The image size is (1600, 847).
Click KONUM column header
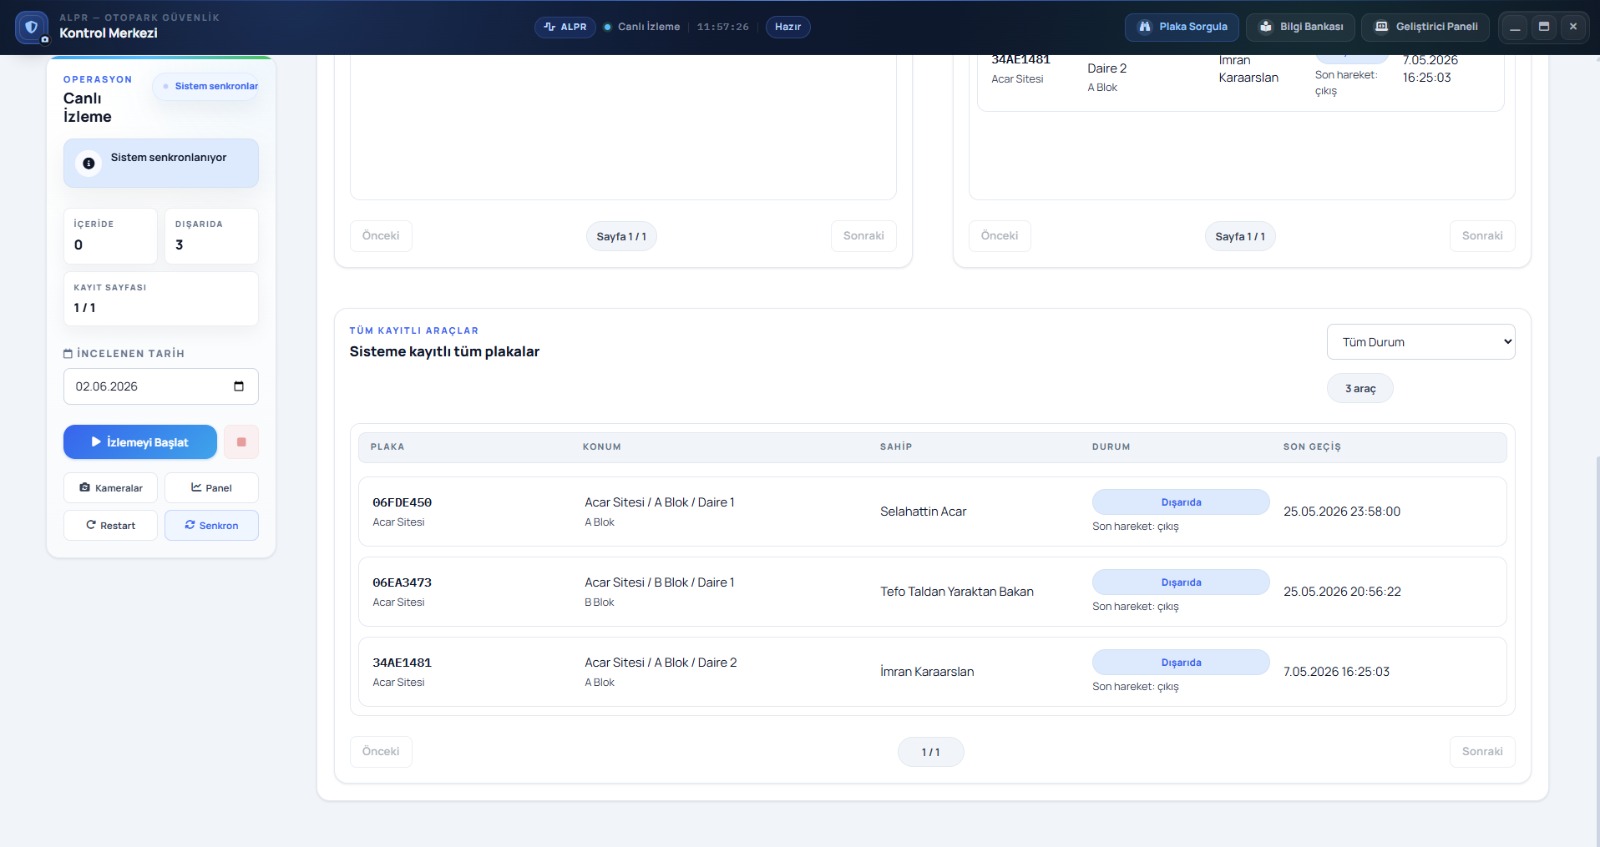[602, 447]
